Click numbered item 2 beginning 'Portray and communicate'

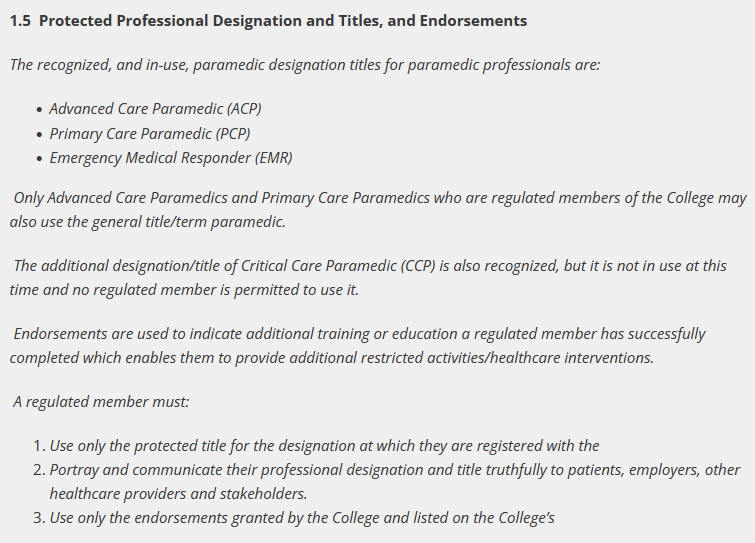click(395, 470)
